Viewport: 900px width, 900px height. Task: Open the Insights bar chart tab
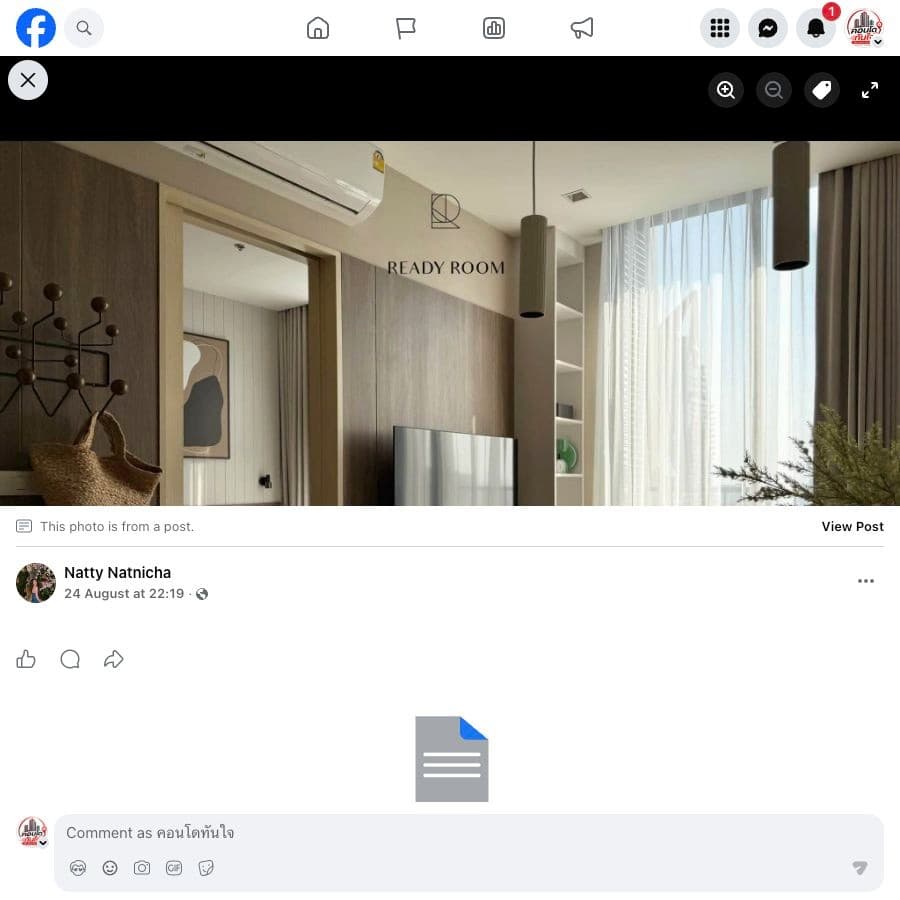(494, 28)
